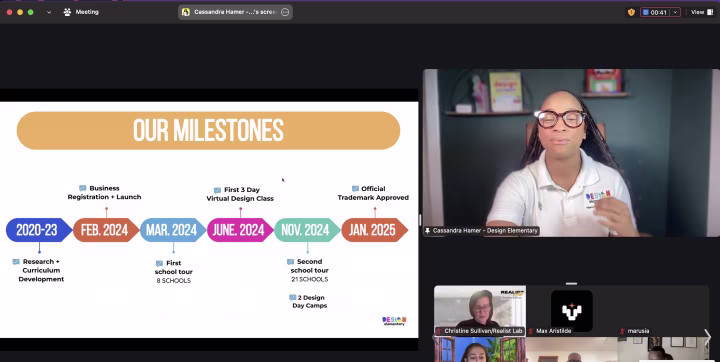Image resolution: width=720 pixels, height=362 pixels.
Task: Go to previous page of participant thumbnails
Action: tap(435, 337)
